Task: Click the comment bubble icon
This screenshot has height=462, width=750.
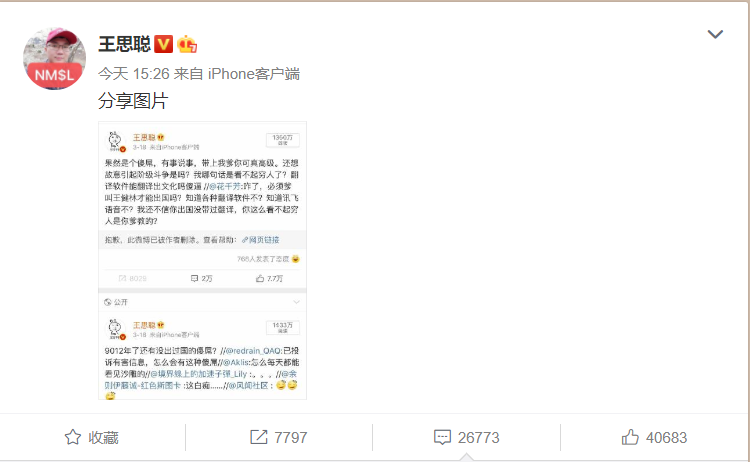Action: pos(442,437)
